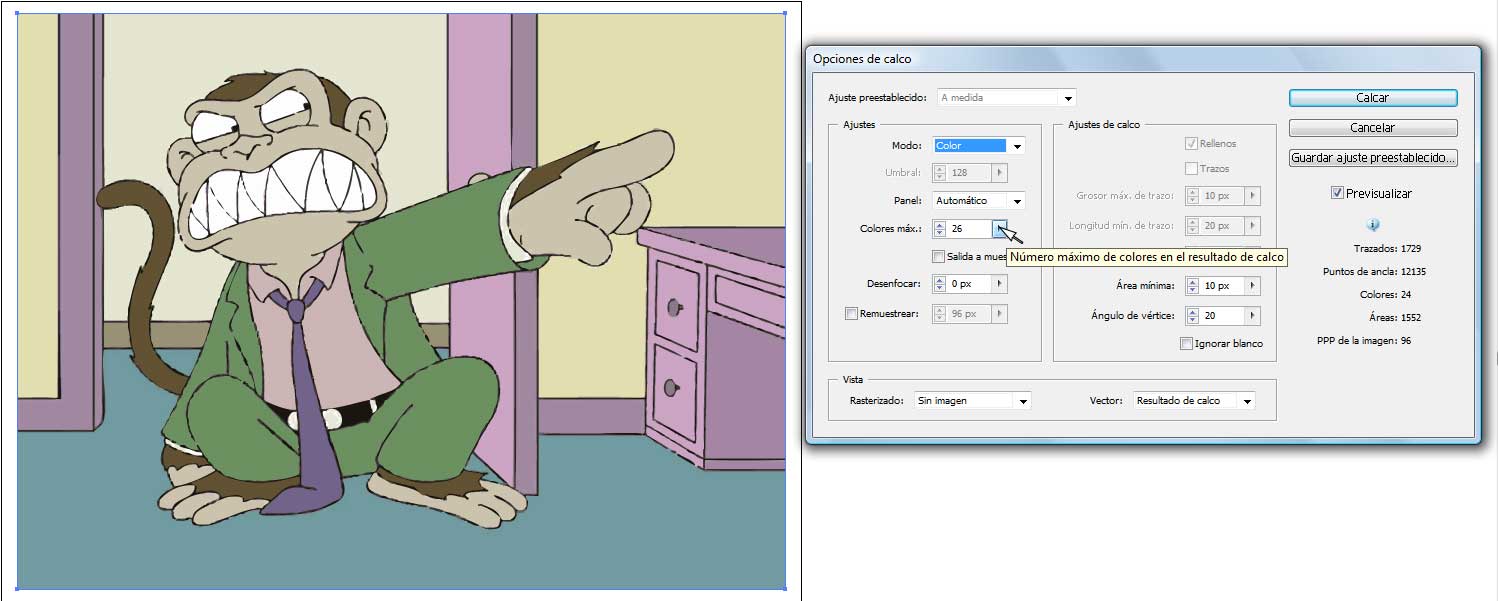
Task: Click the Desenfocar value field
Action: click(970, 284)
